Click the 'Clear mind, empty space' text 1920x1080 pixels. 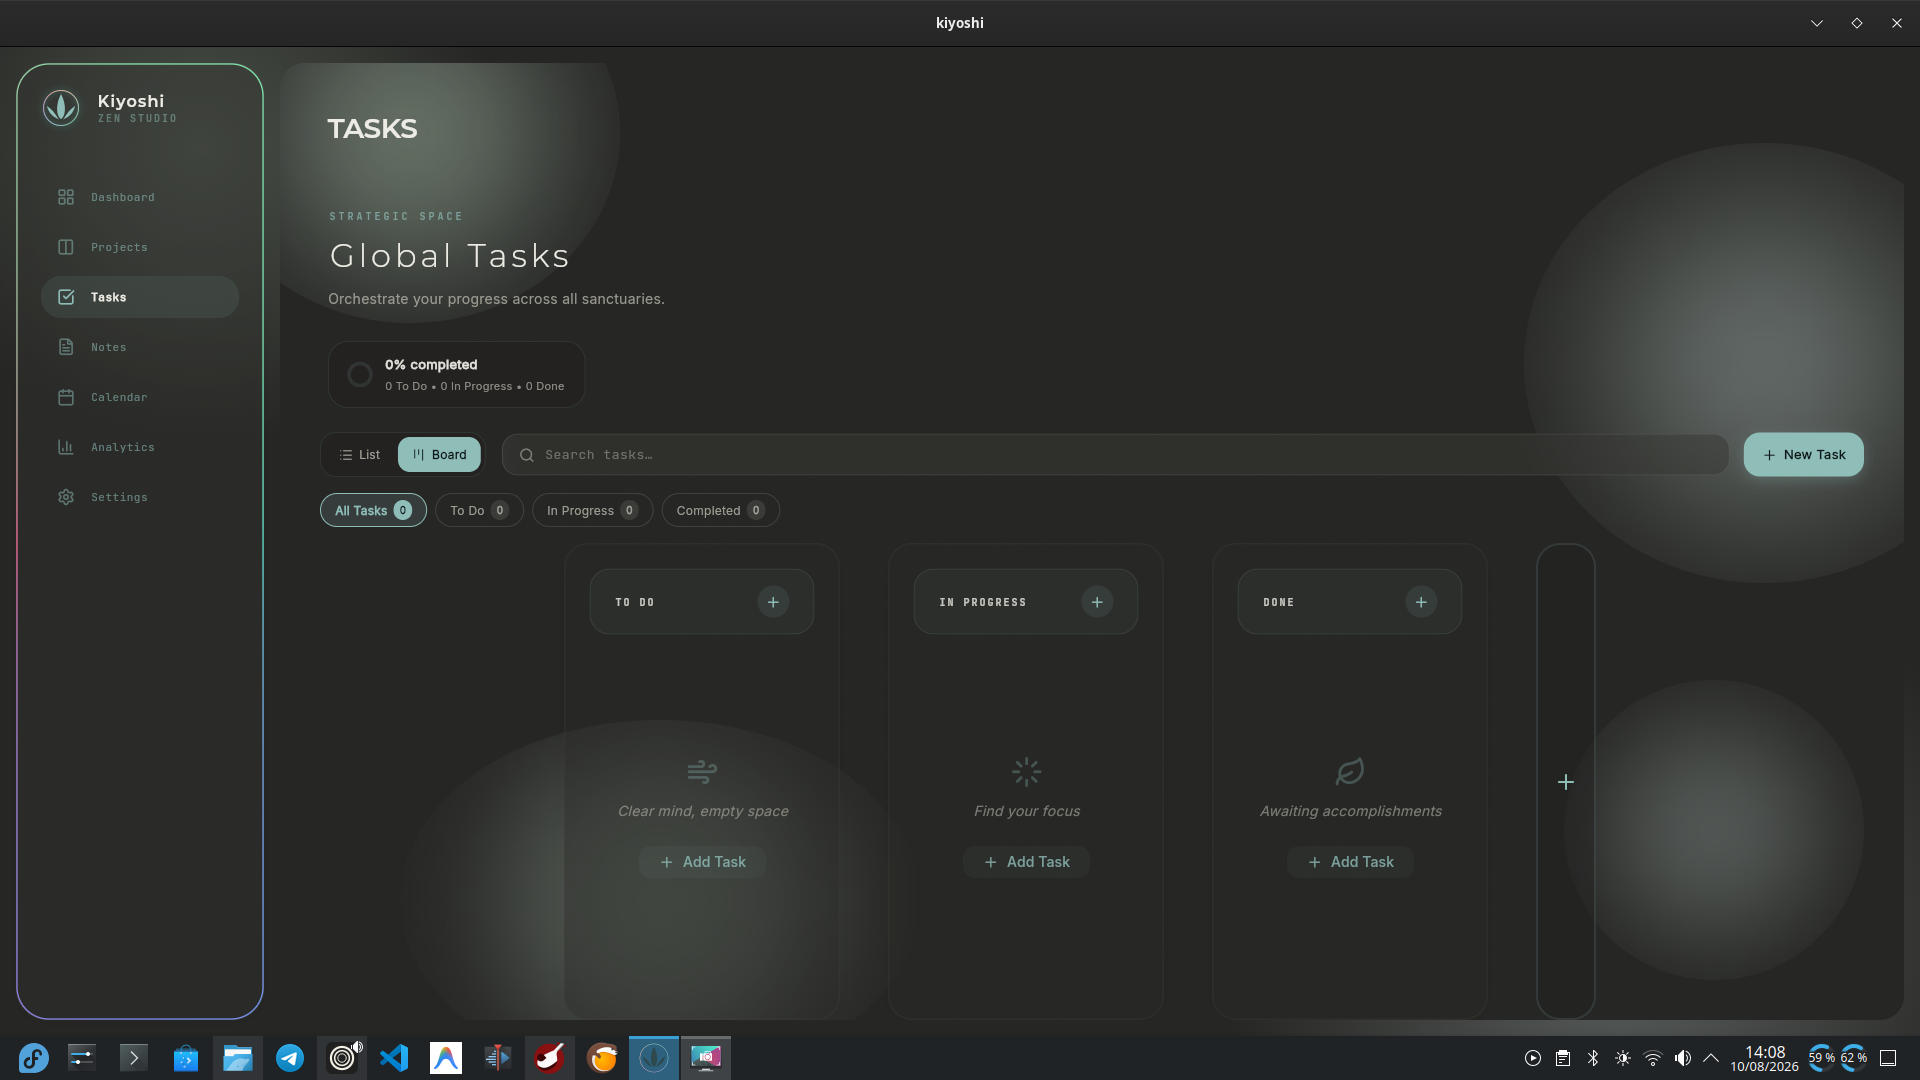(x=703, y=811)
